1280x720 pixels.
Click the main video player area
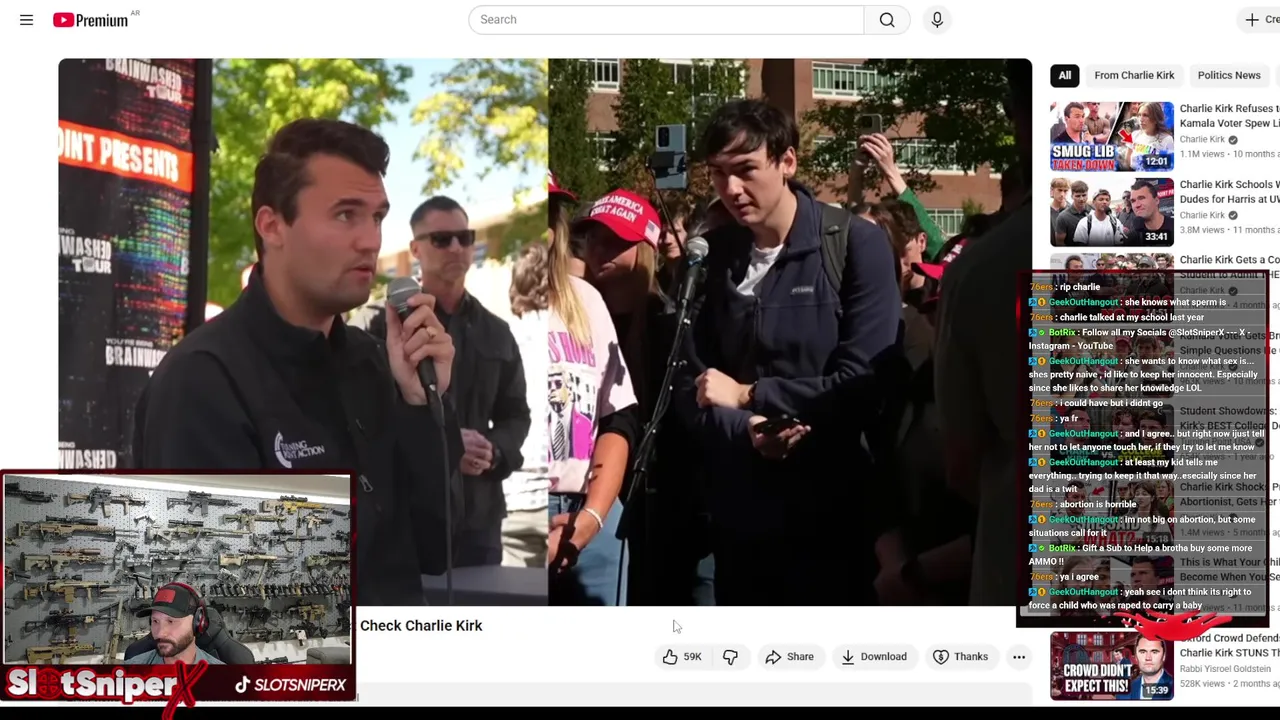[x=545, y=332]
